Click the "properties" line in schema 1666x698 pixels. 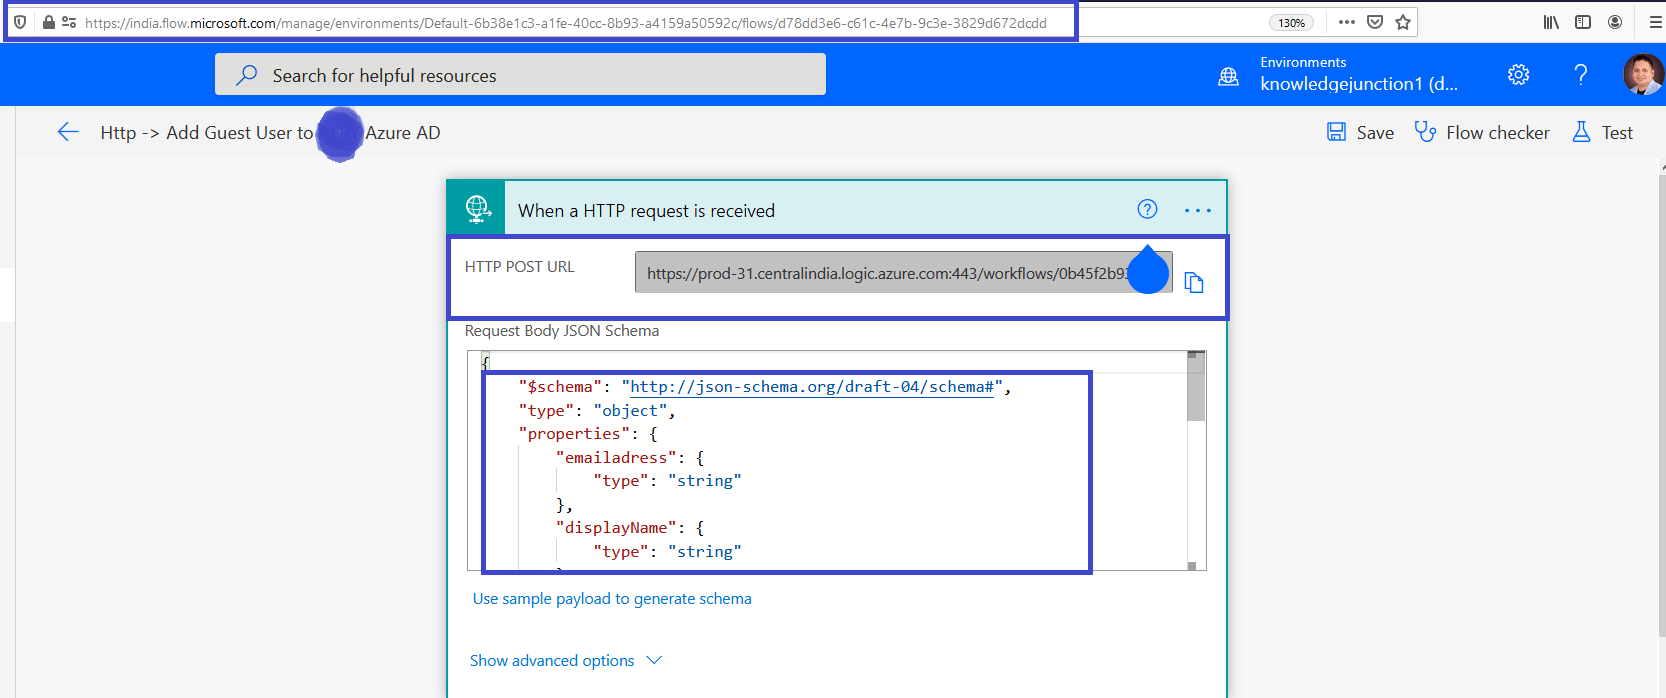click(x=588, y=434)
